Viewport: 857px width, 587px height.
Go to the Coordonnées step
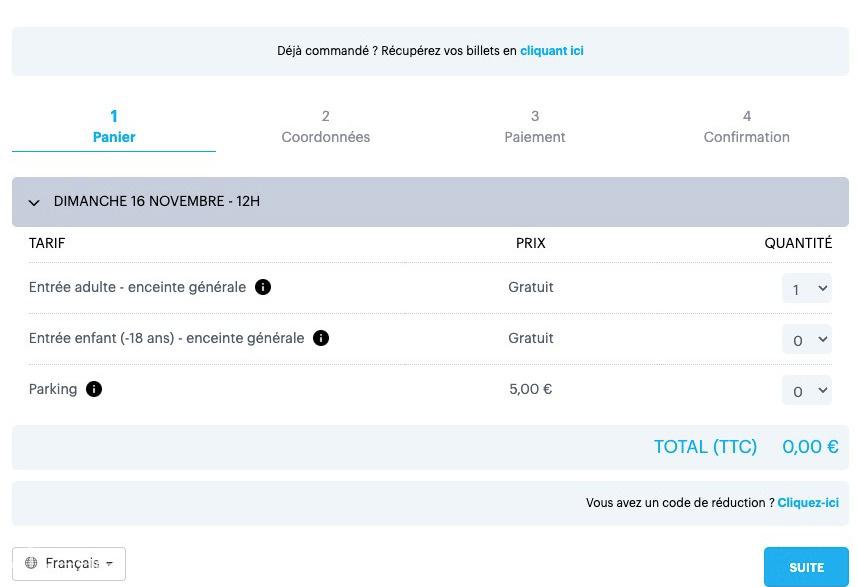(x=326, y=127)
